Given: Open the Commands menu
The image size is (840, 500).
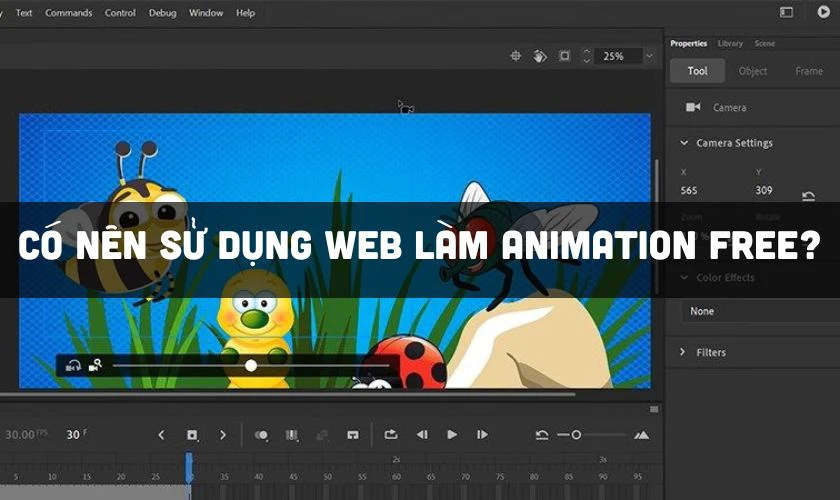Looking at the screenshot, I should click(x=69, y=13).
